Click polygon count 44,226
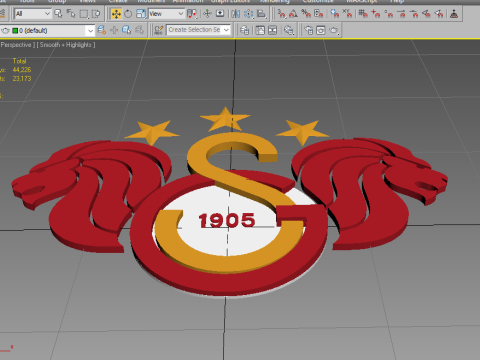Viewport: 480px width, 360px height. [x=22, y=70]
